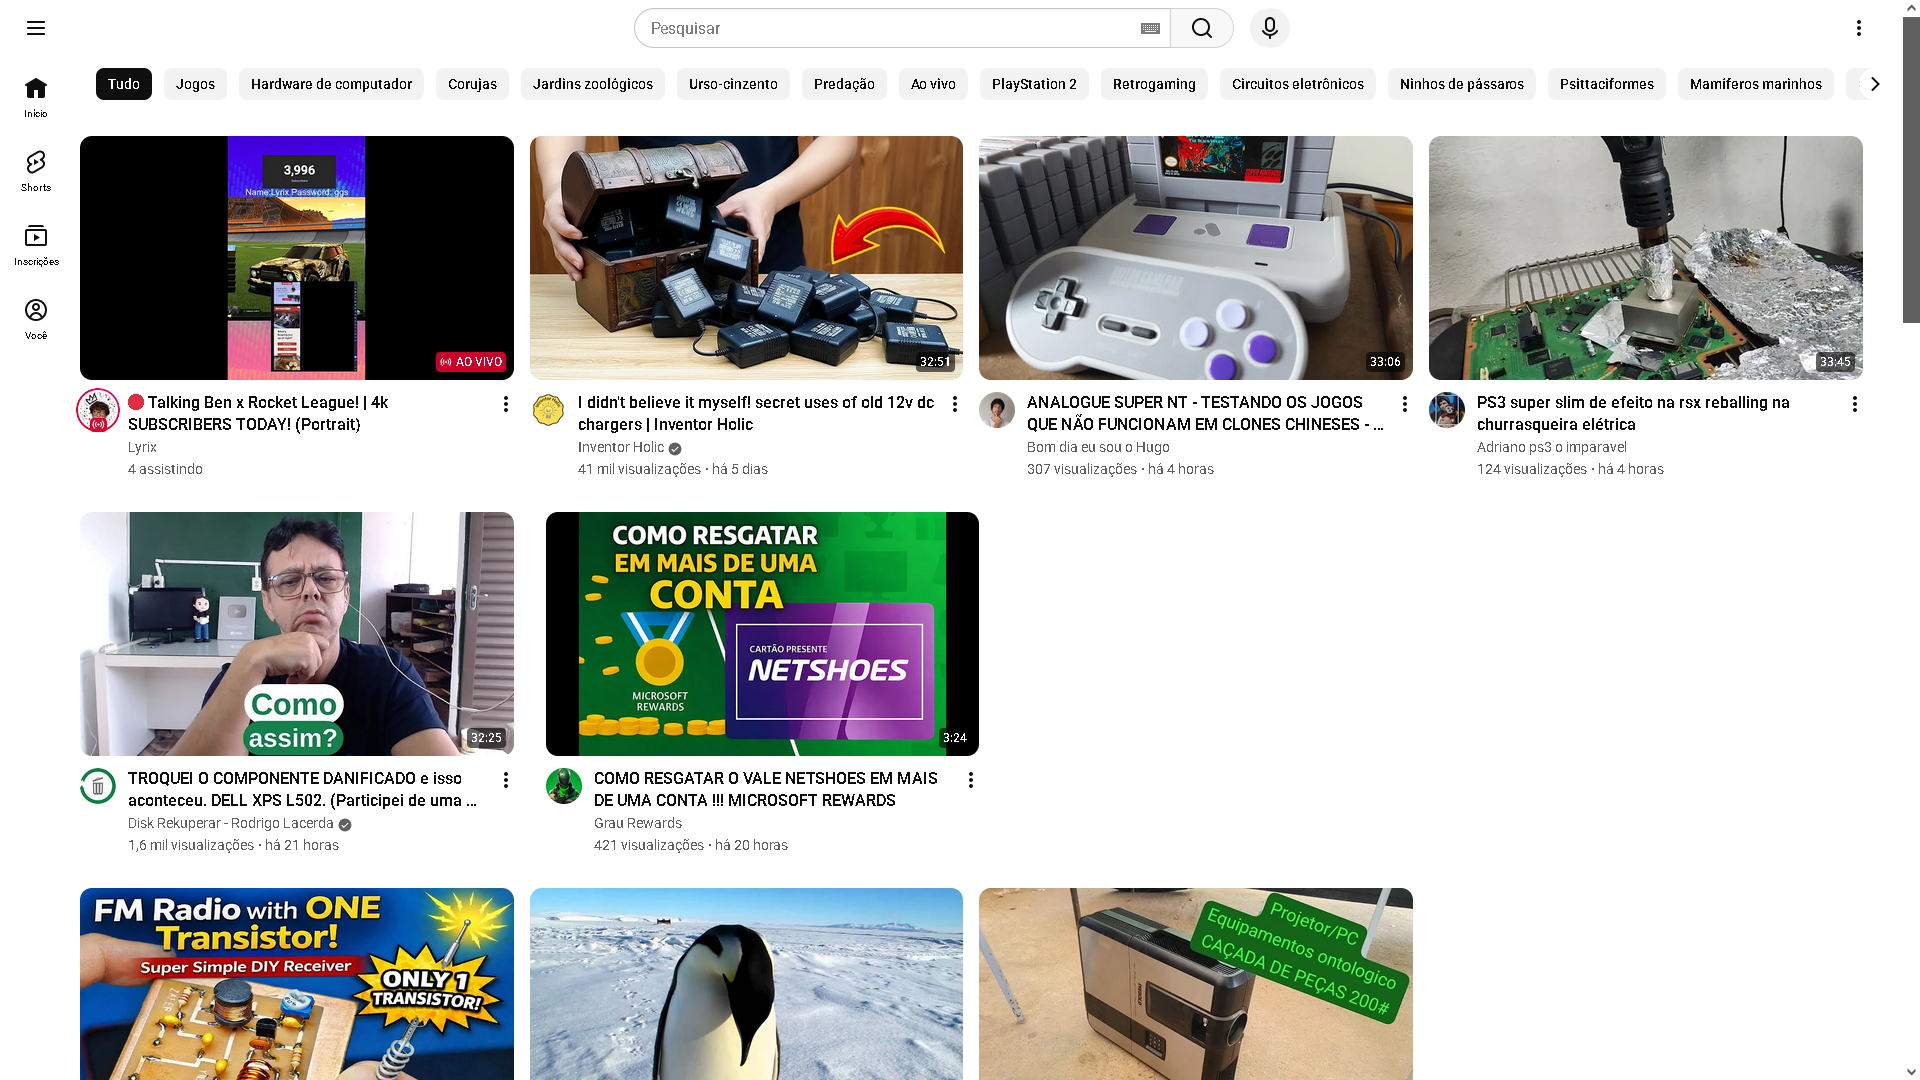This screenshot has width=1920, height=1080.
Task: Select the Ao vivo filter chip
Action: tap(932, 84)
